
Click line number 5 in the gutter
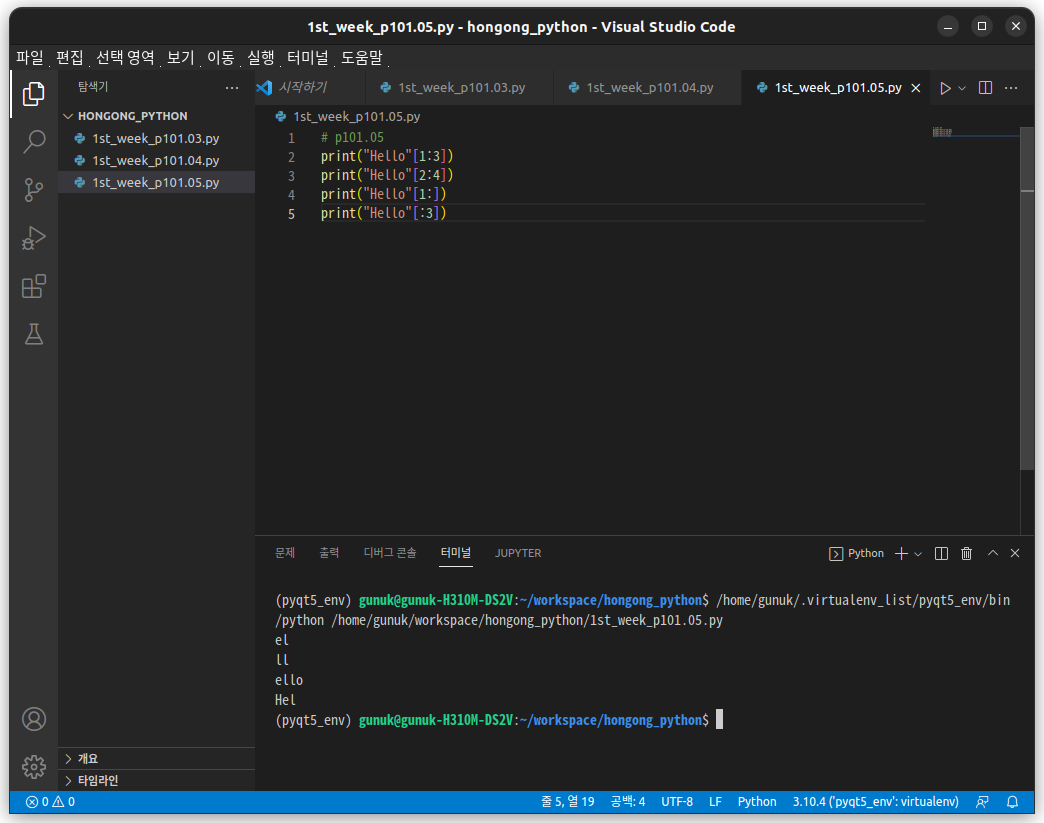pos(291,214)
